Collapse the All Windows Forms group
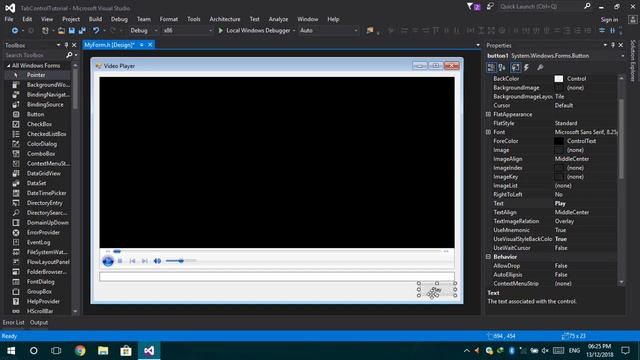This screenshot has width=640, height=360. [x=8, y=66]
